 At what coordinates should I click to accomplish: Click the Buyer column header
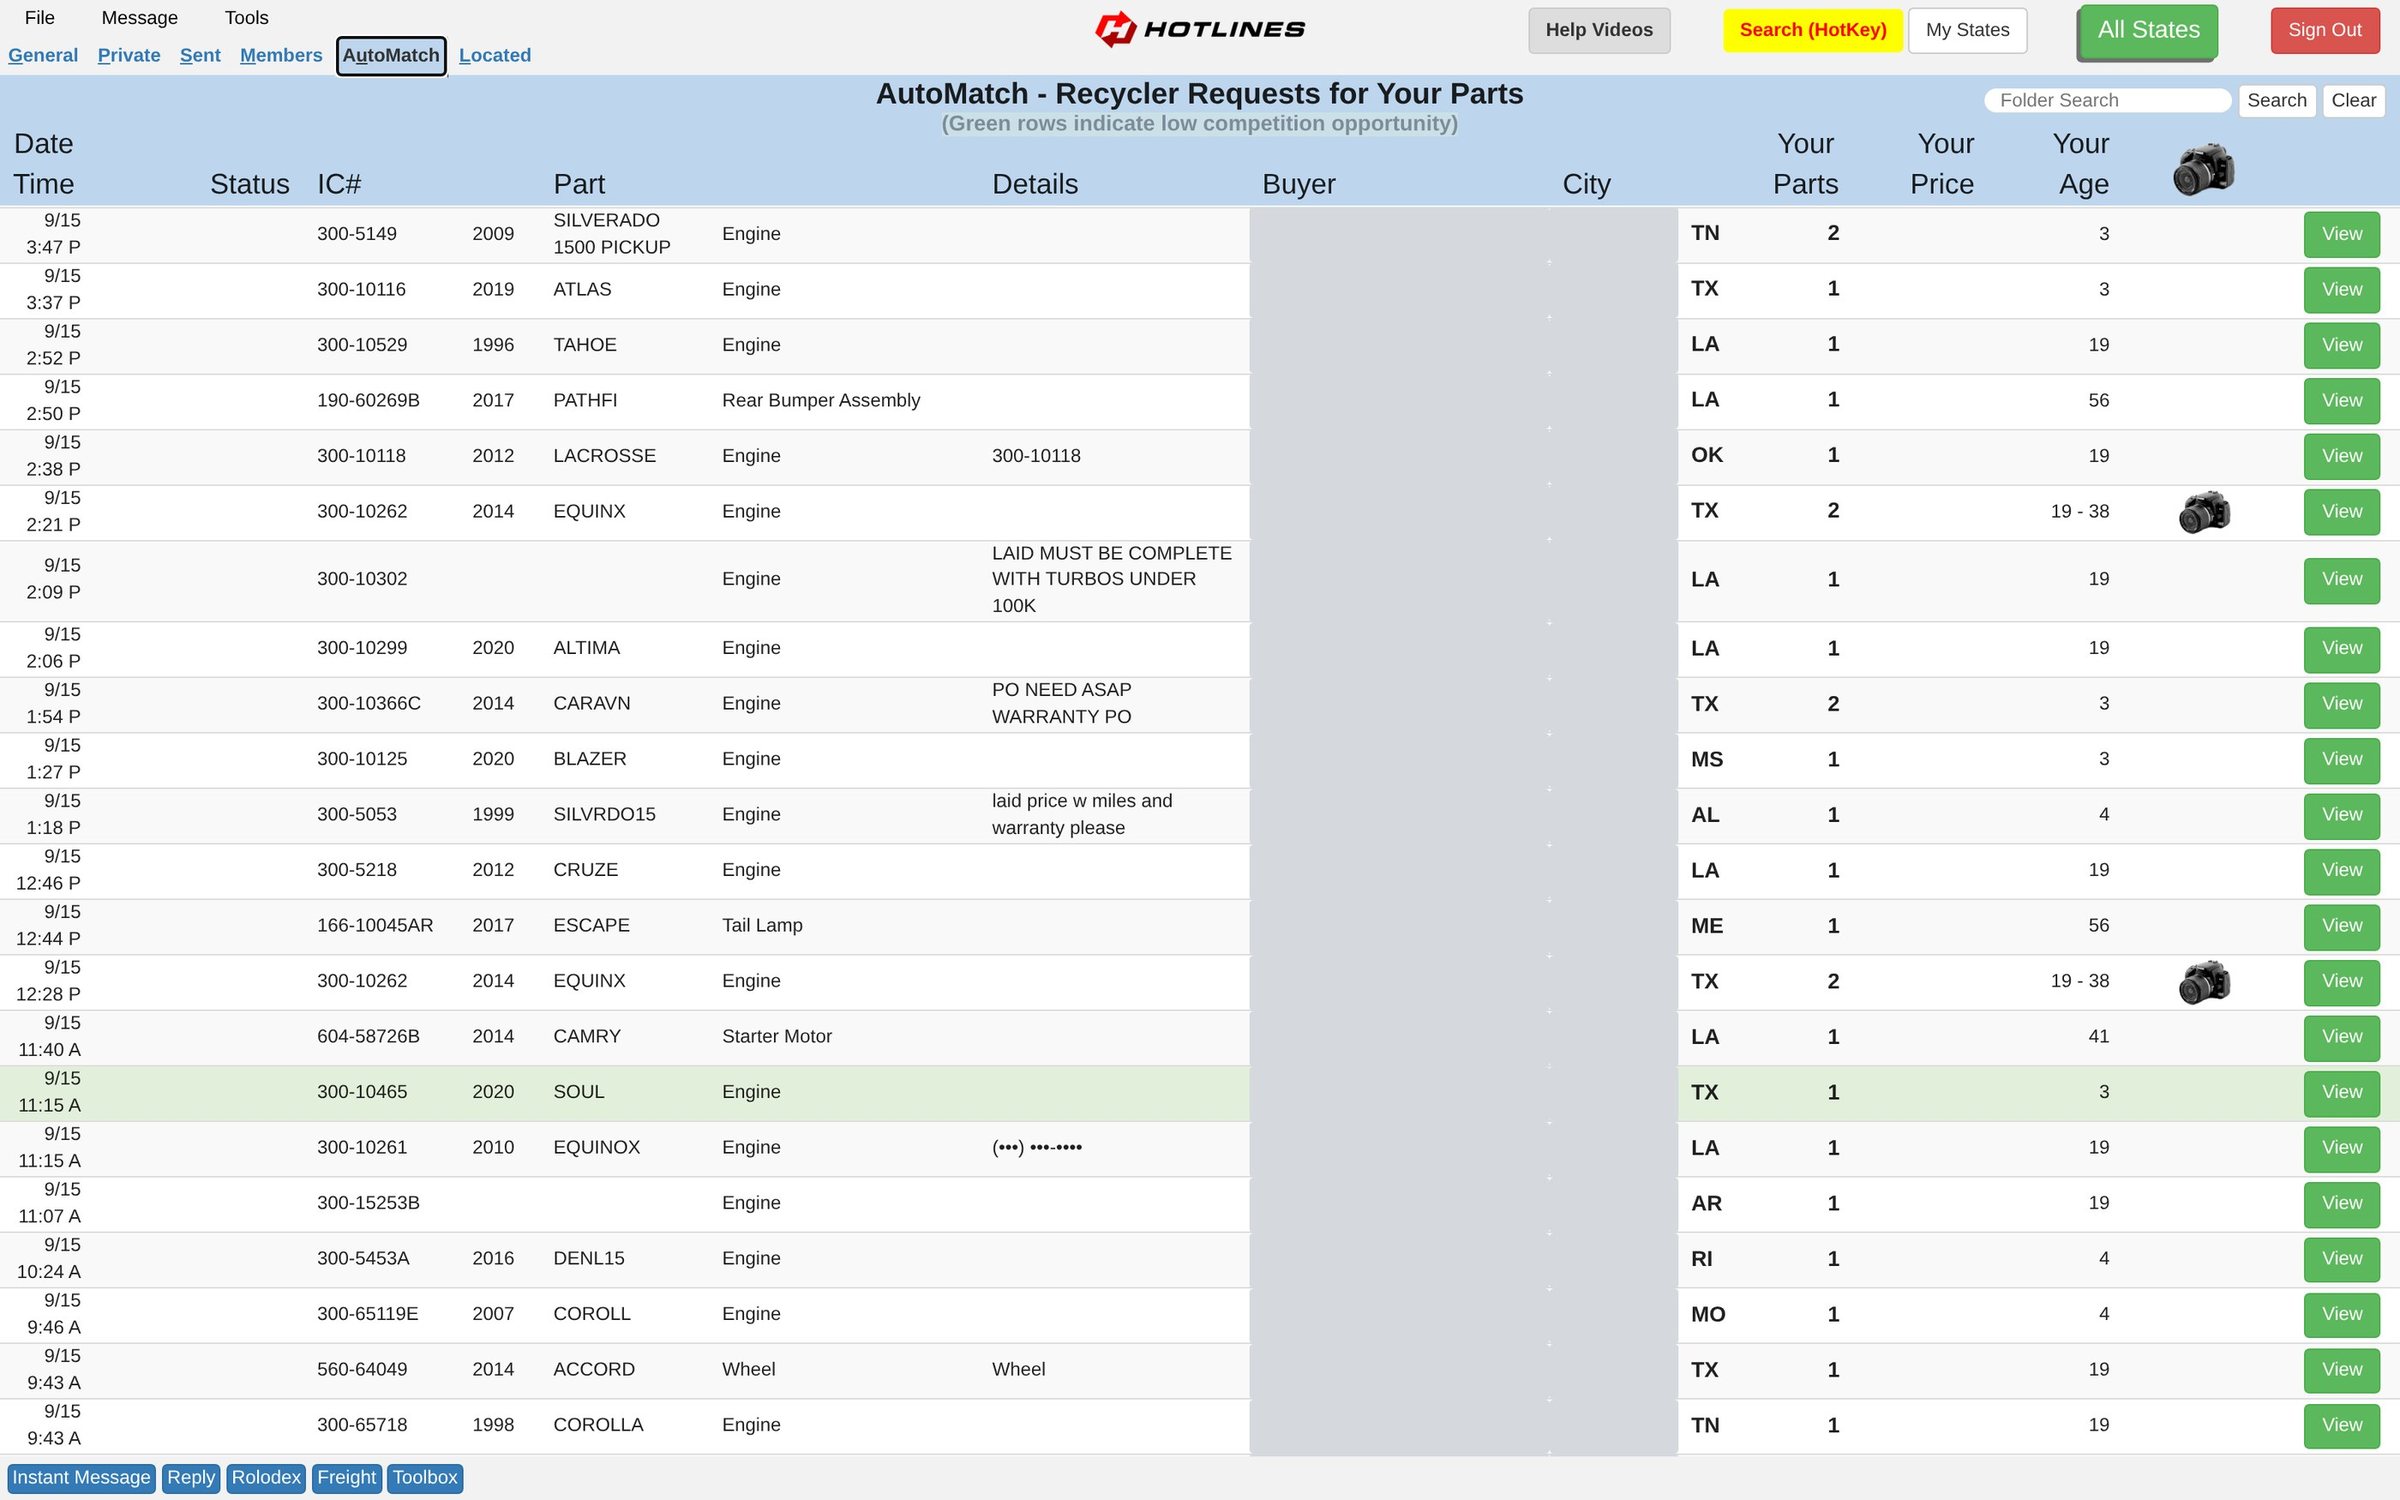[x=1298, y=184]
